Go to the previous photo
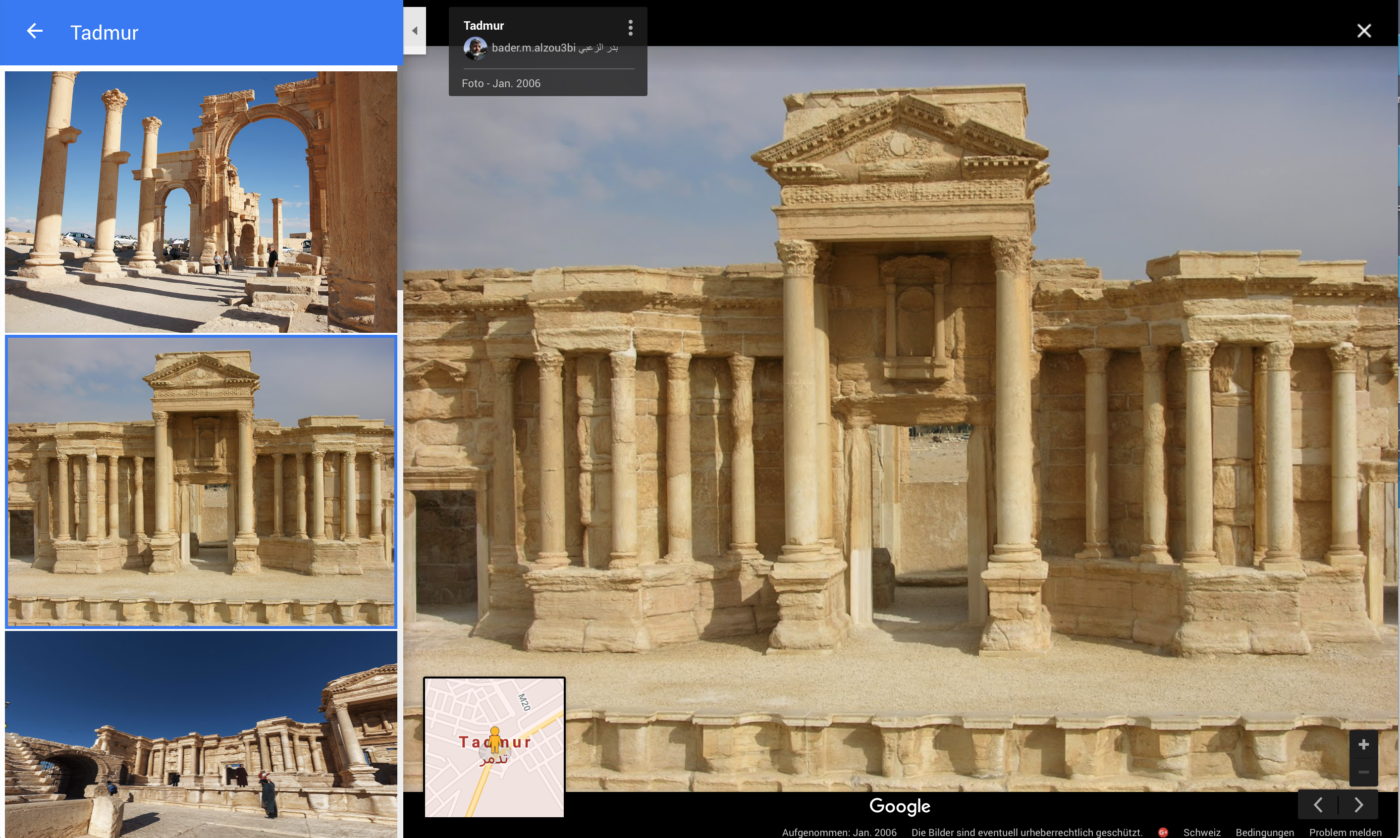Image resolution: width=1400 pixels, height=838 pixels. [x=1318, y=805]
